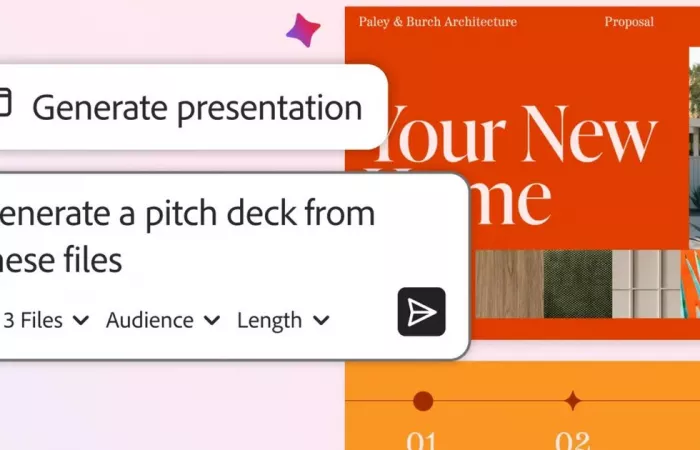Focus the pitch deck prompt text field
Screen dimensions: 700x450
(x=200, y=236)
